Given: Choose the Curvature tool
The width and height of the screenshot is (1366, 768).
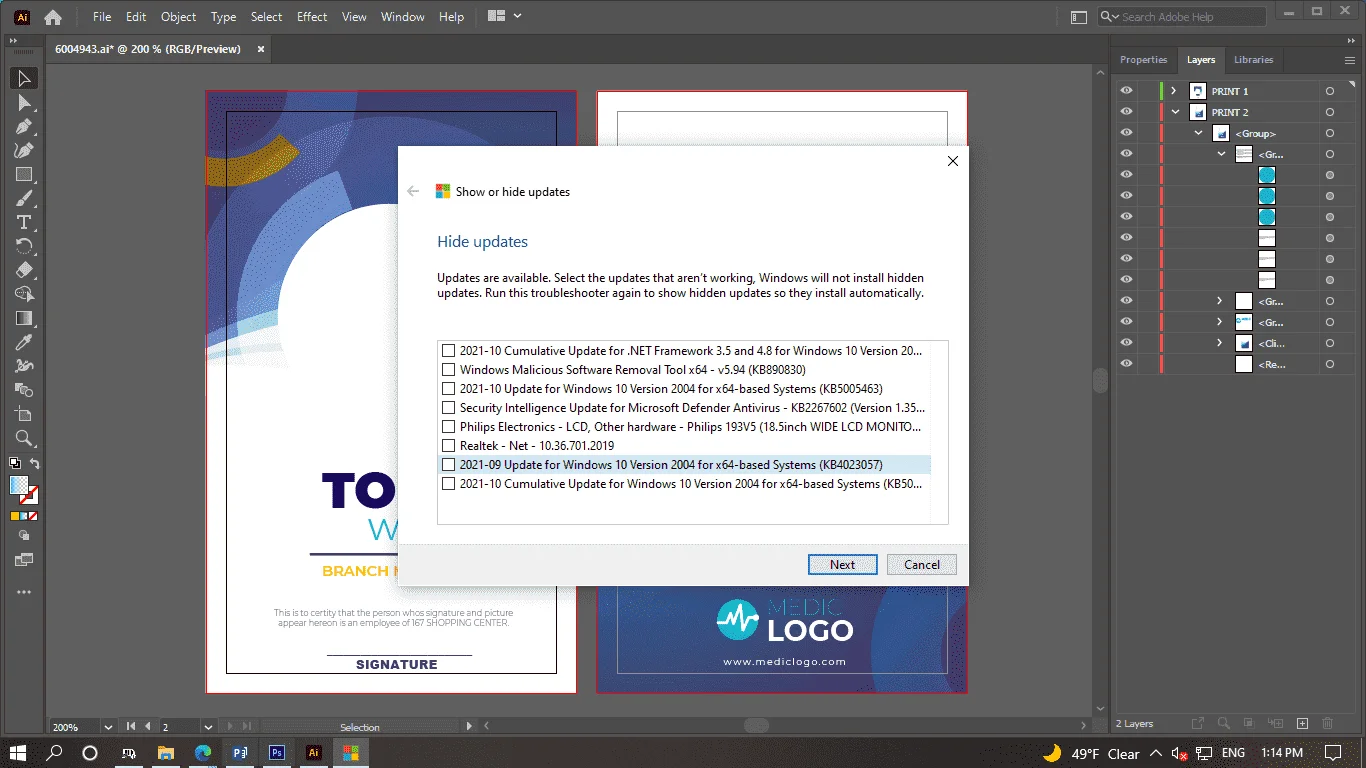Looking at the screenshot, I should coord(25,151).
